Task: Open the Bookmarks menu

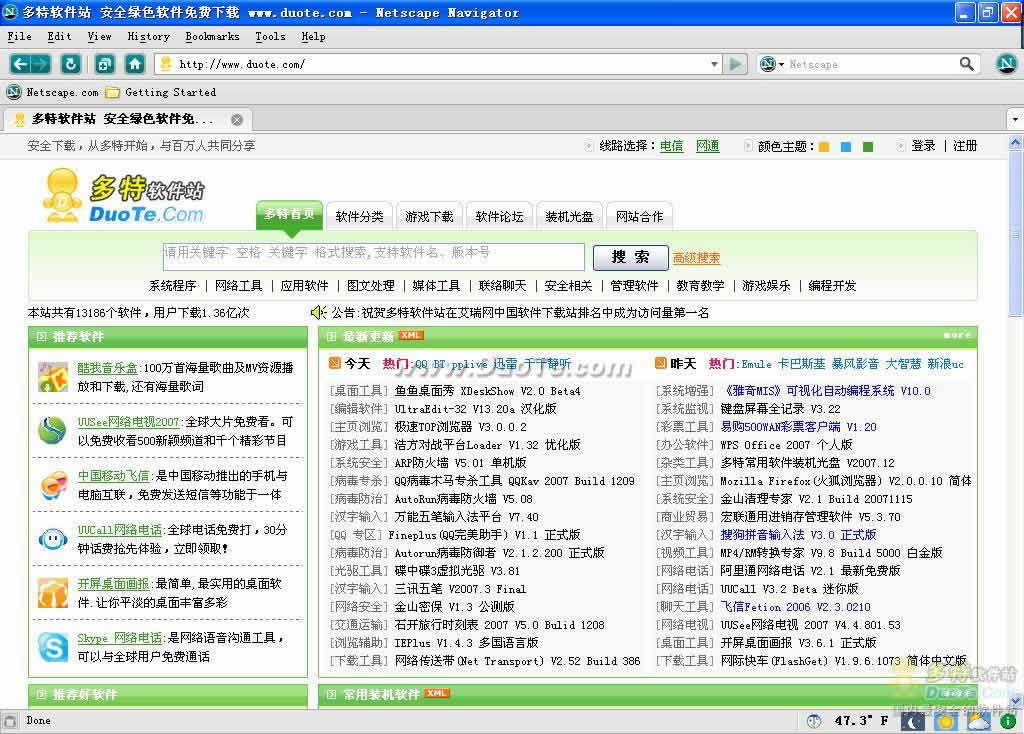Action: [x=212, y=37]
